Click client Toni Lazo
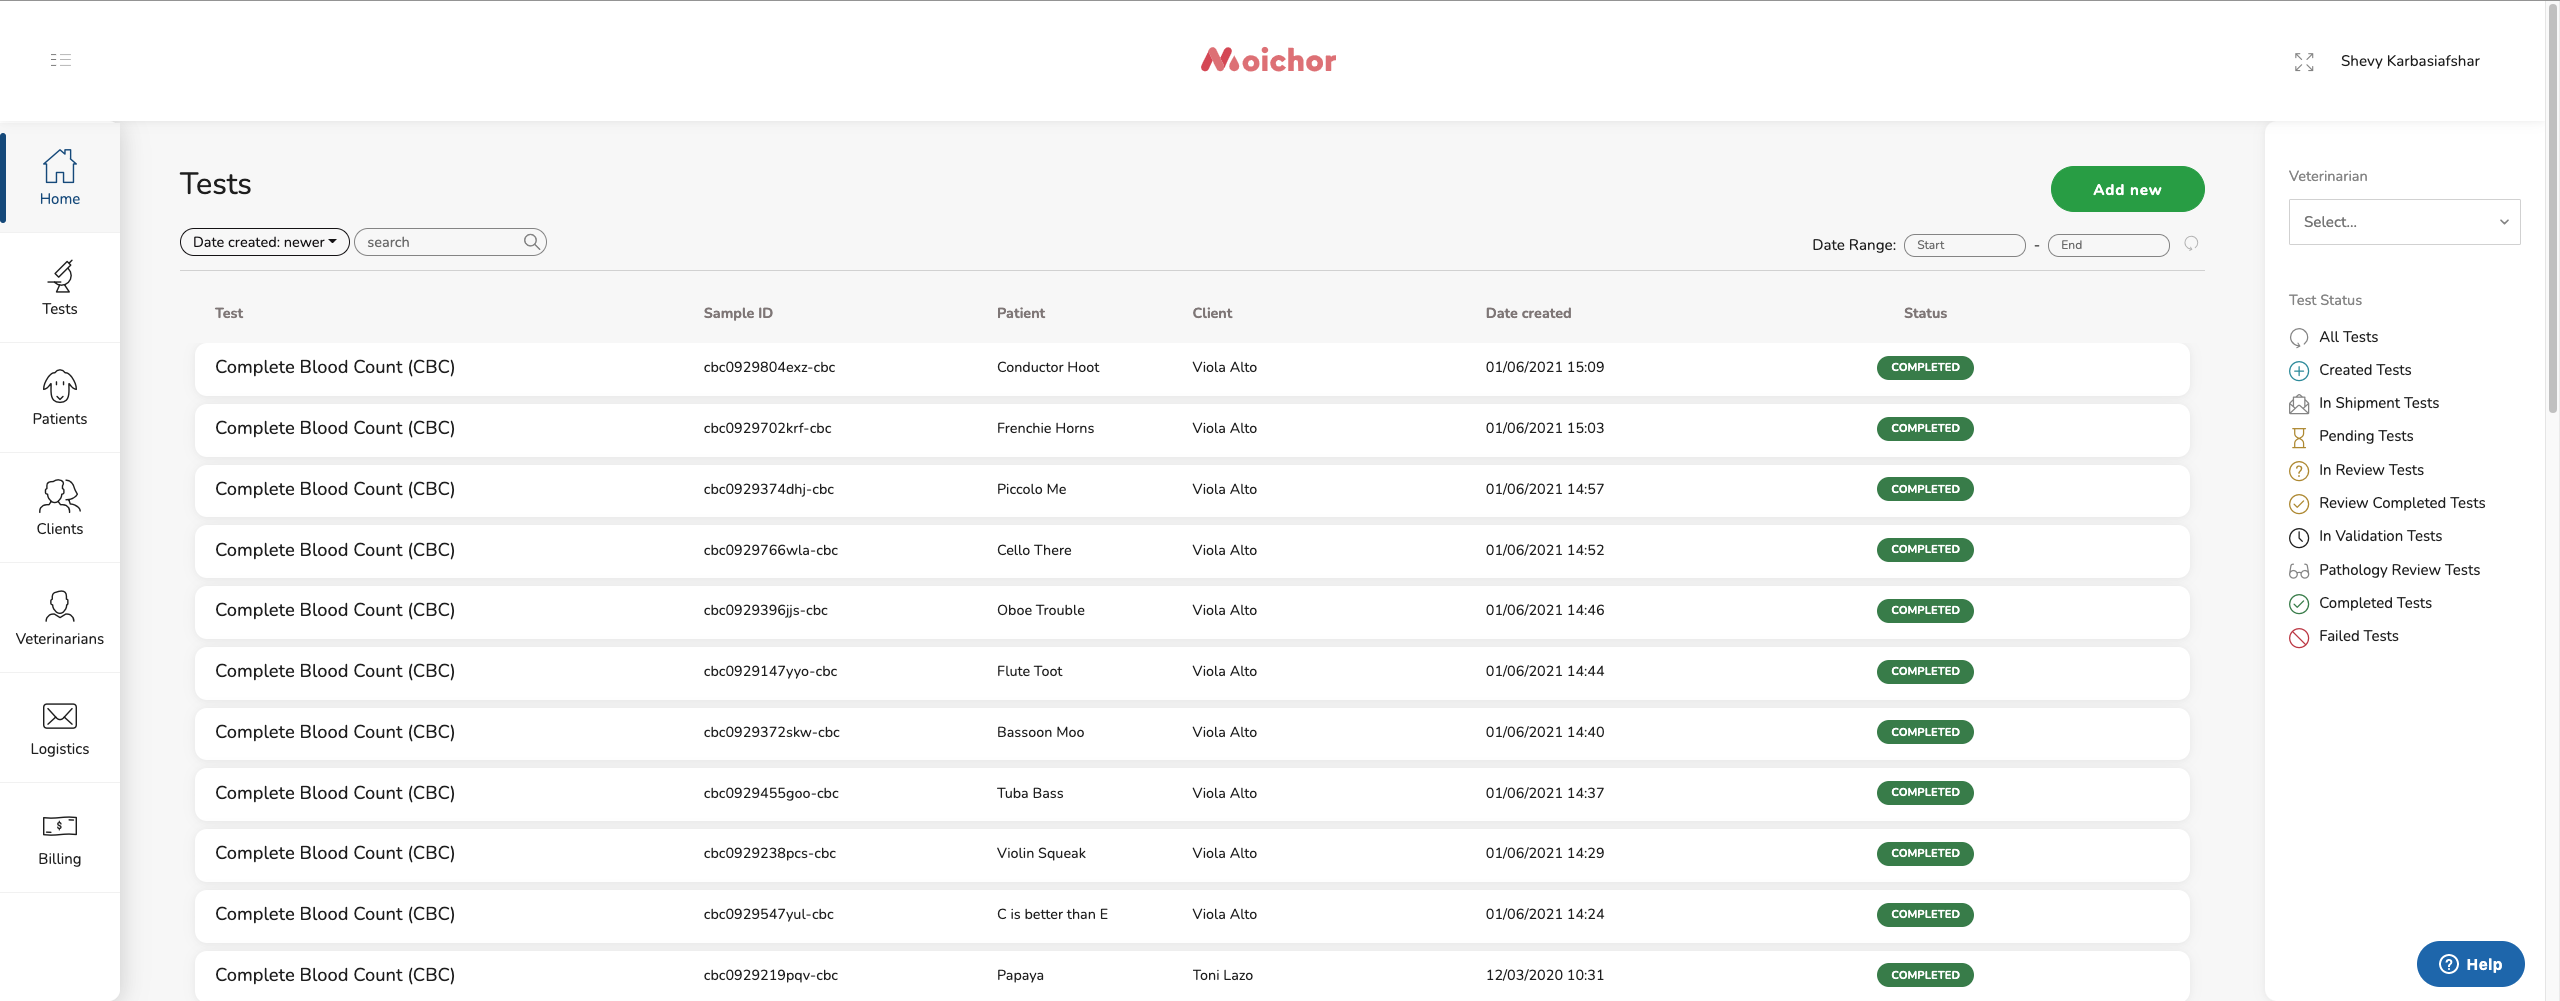Screen dimensions: 2560x1001 pos(1222,975)
